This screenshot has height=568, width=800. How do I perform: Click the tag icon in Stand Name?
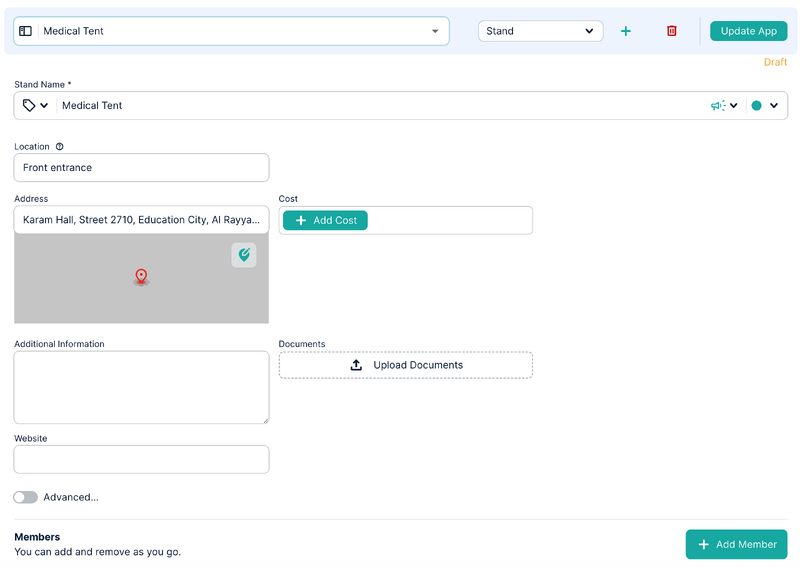pyautogui.click(x=29, y=106)
